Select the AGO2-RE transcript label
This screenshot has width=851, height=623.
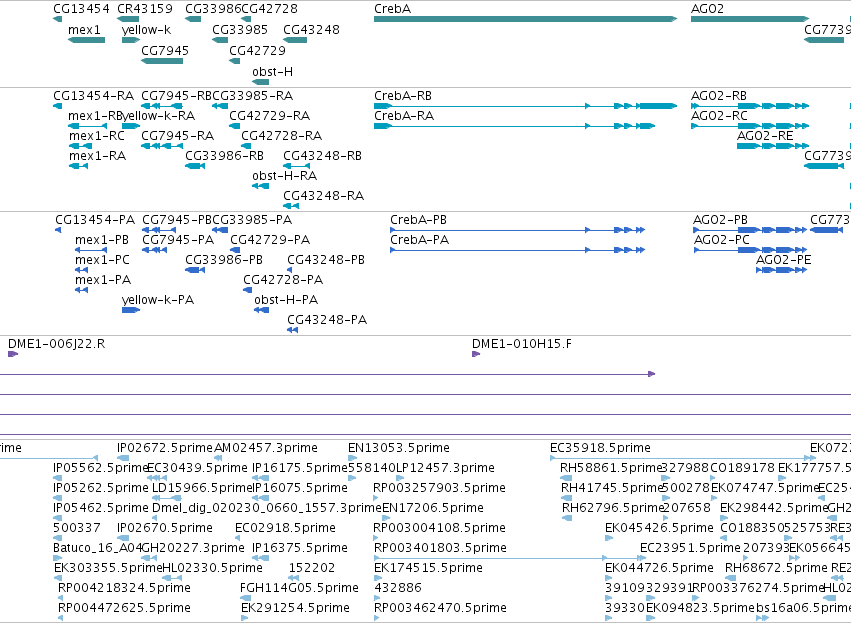coord(765,136)
